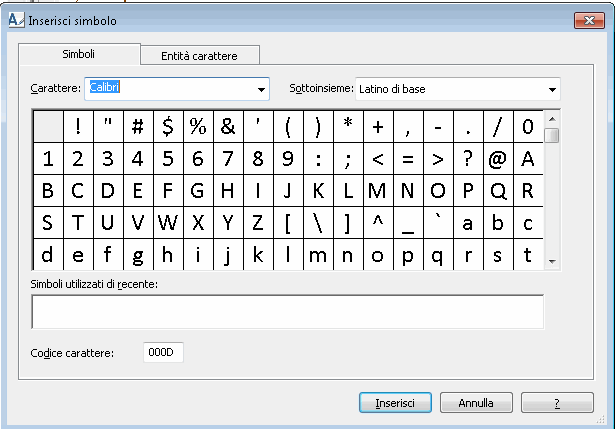Select the uppercase M symbol
The width and height of the screenshot is (616, 429).
(x=378, y=191)
